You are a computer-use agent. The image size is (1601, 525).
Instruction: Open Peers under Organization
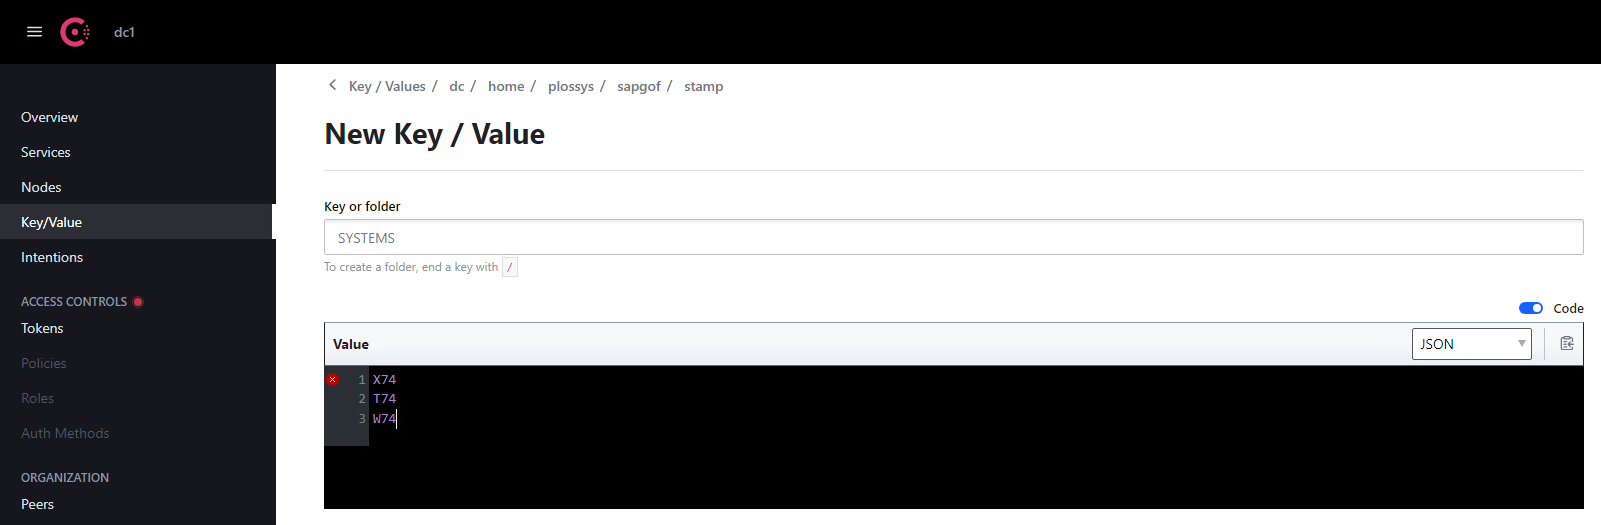pos(37,504)
